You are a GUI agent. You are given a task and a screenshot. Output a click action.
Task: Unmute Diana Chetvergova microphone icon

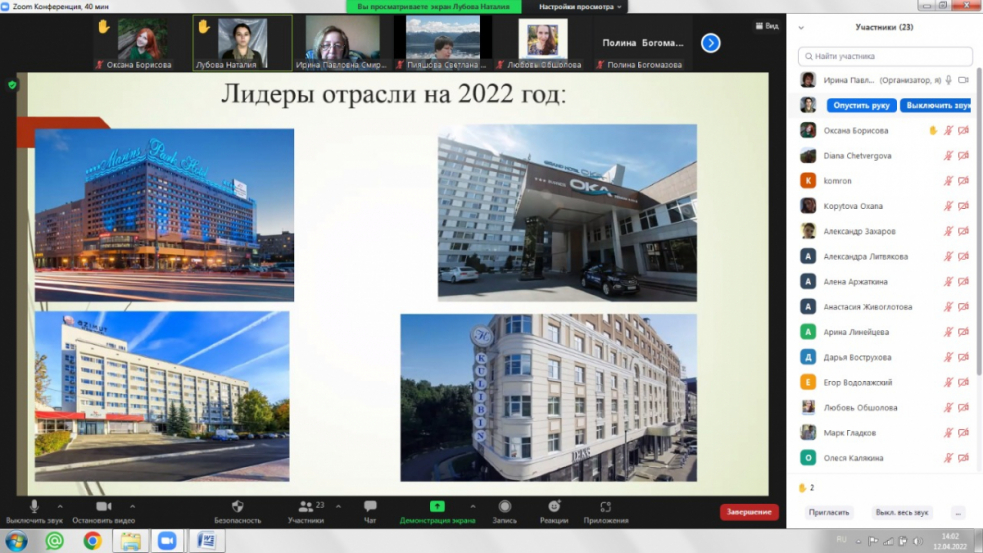[949, 155]
